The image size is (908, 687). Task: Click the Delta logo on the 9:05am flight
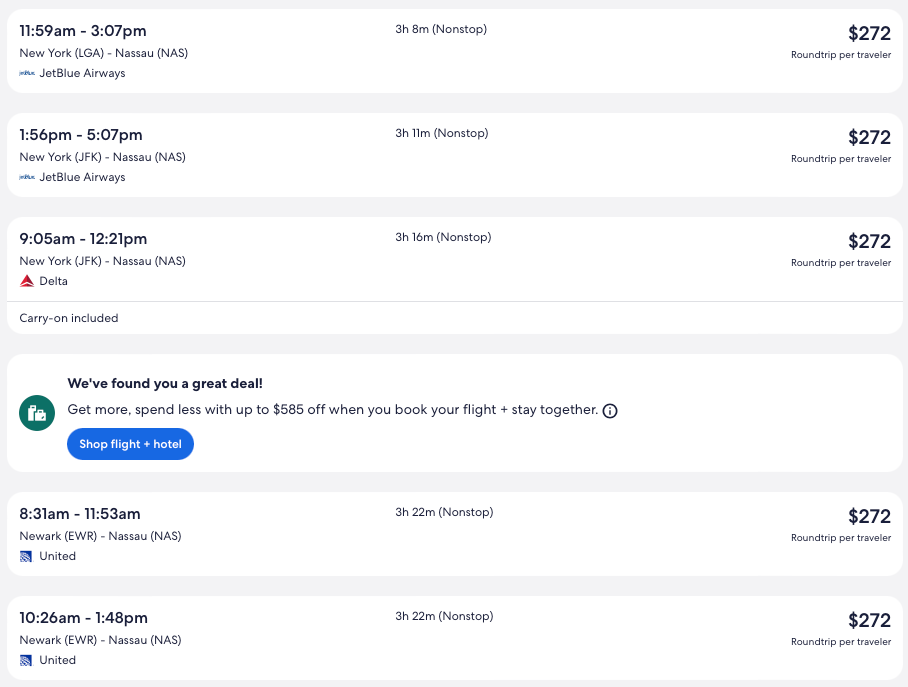point(27,281)
